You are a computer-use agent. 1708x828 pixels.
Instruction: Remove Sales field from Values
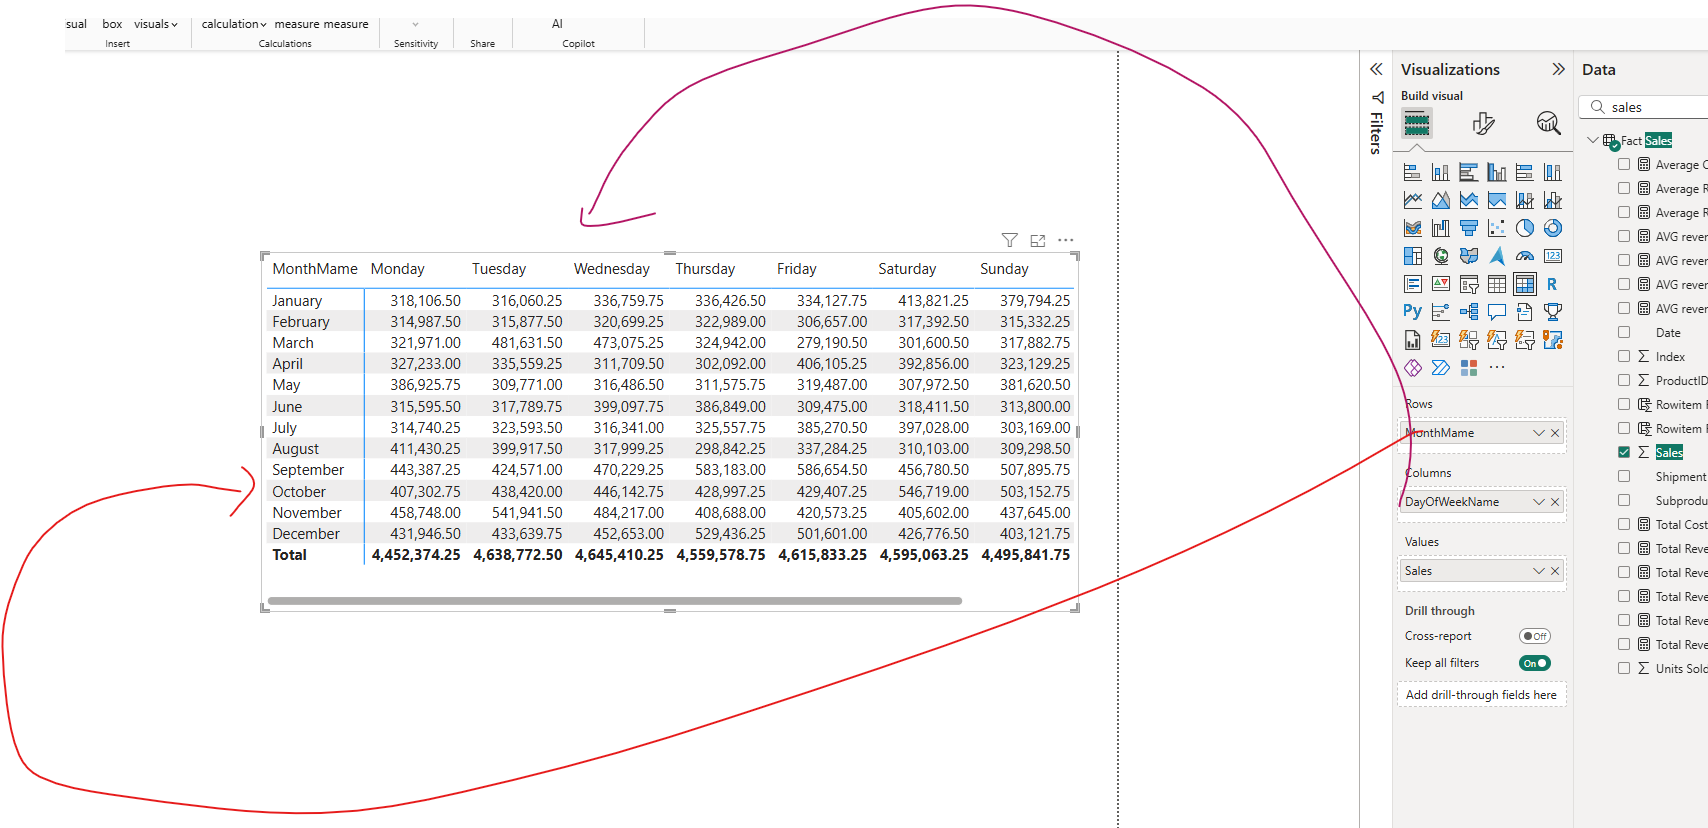point(1555,571)
